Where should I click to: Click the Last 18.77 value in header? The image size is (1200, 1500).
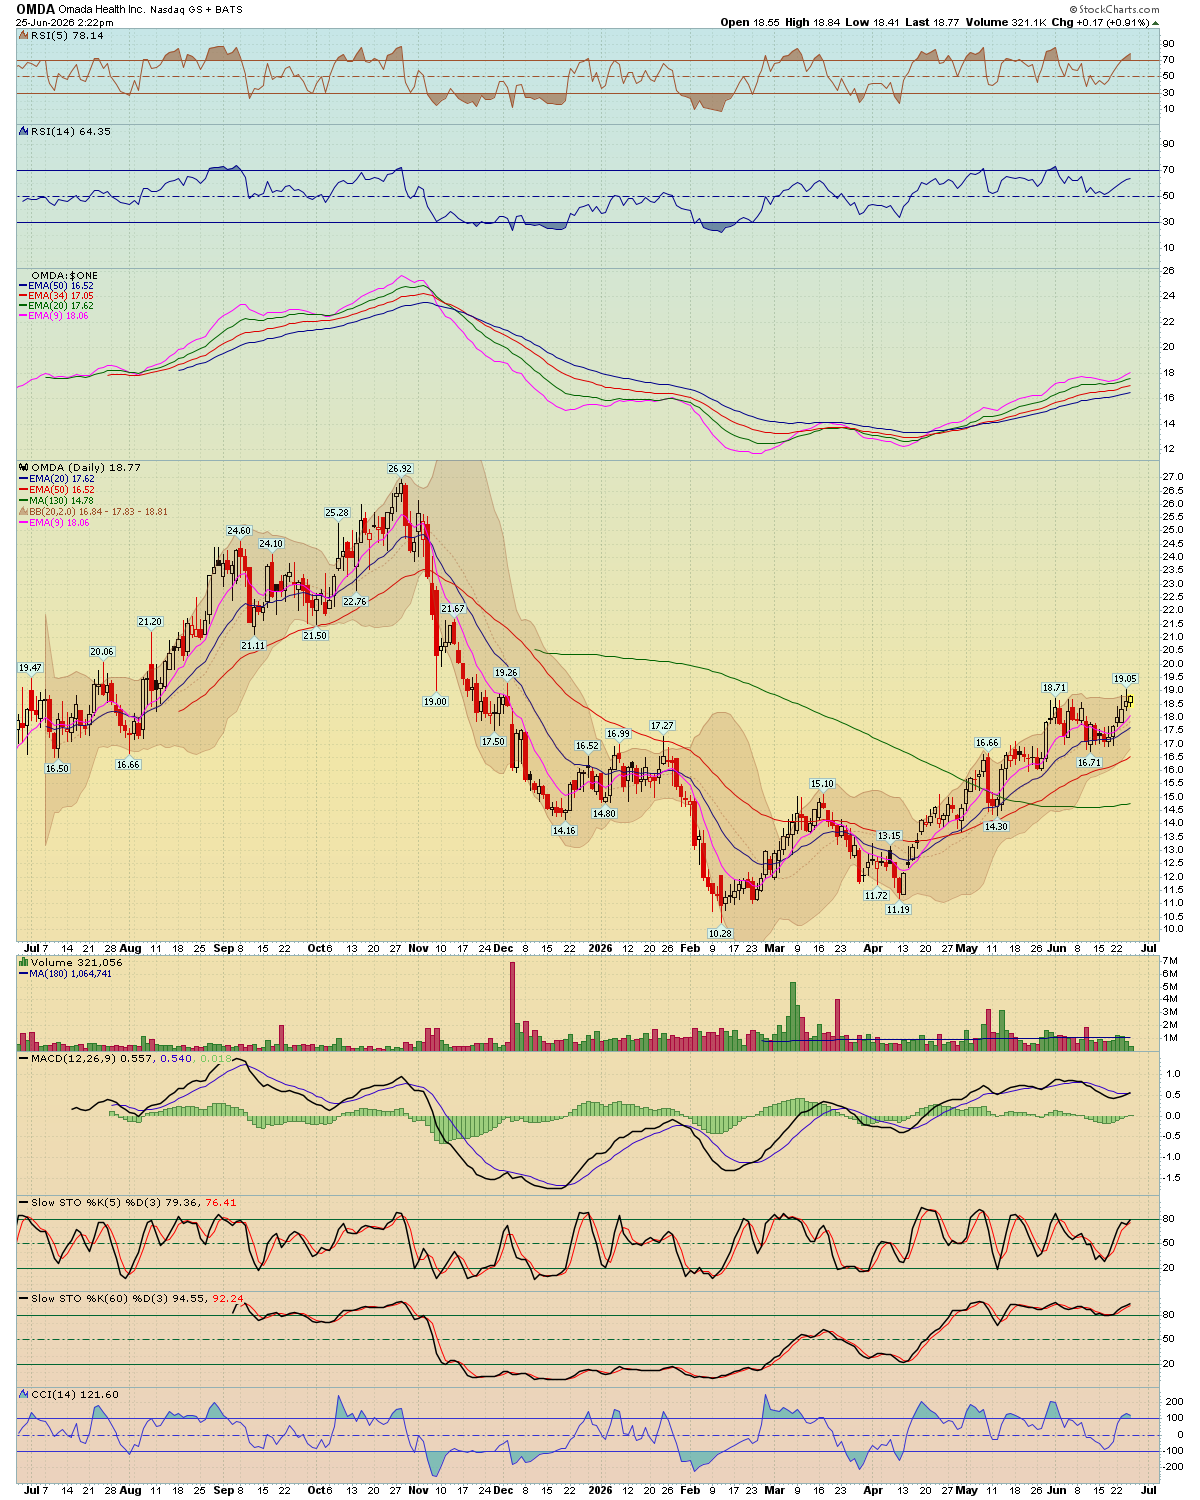[934, 22]
